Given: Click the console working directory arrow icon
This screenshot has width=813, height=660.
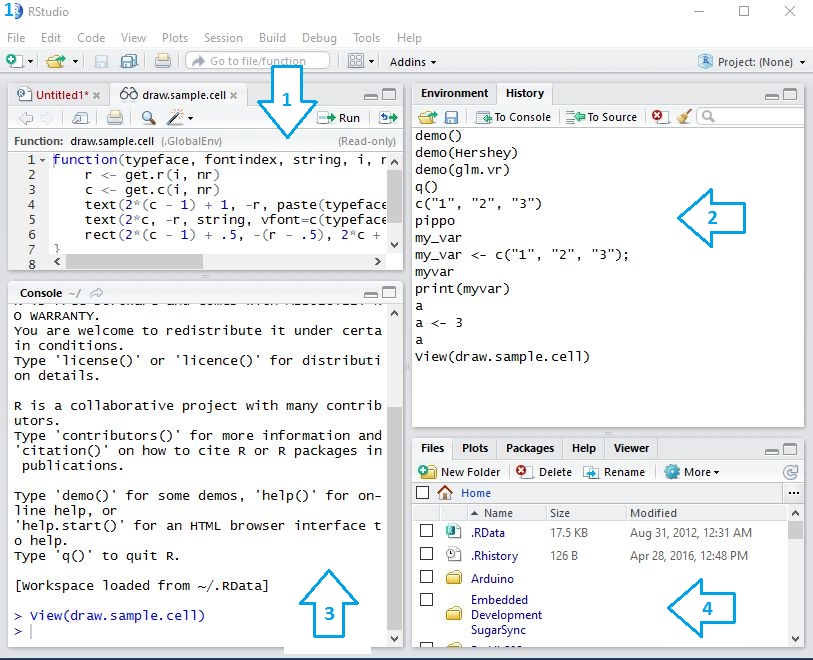Looking at the screenshot, I should point(96,293).
